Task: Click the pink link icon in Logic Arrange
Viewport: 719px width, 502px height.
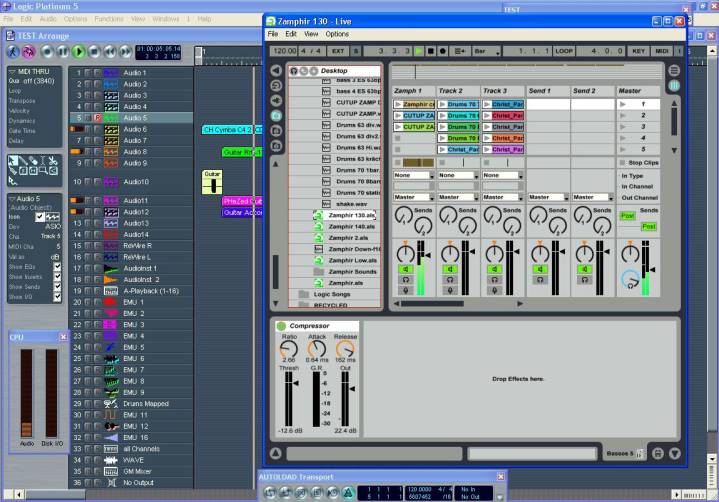Action: point(28,52)
